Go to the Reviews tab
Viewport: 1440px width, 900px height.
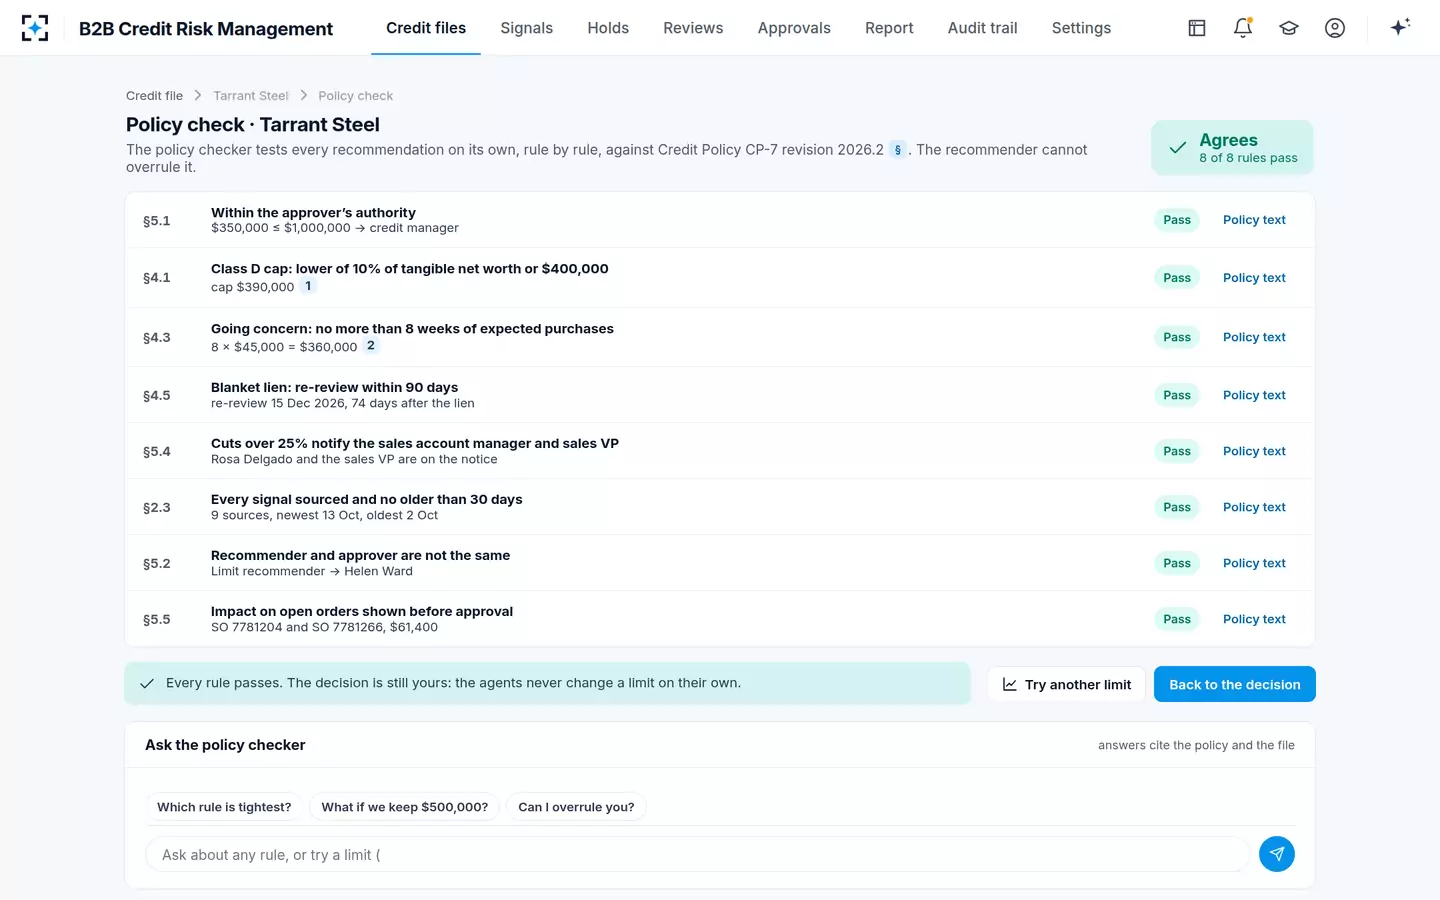click(693, 28)
